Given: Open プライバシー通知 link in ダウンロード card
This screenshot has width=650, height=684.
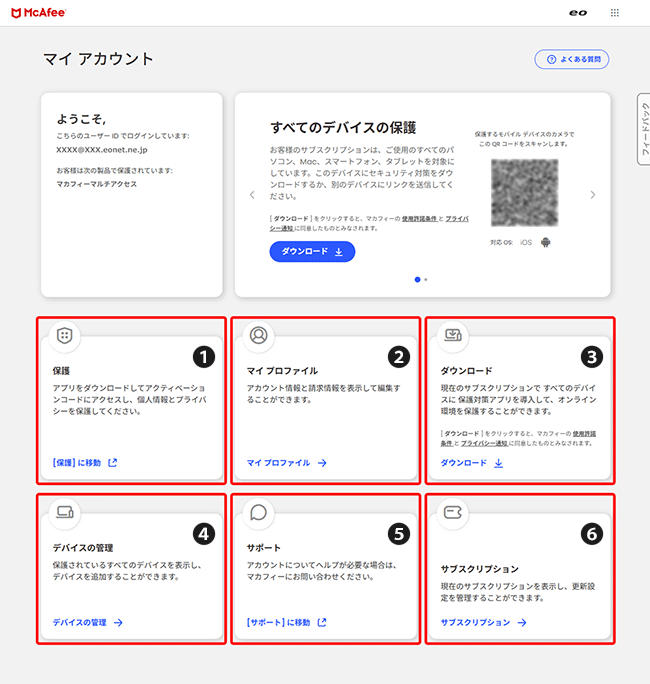Looking at the screenshot, I should [x=484, y=443].
